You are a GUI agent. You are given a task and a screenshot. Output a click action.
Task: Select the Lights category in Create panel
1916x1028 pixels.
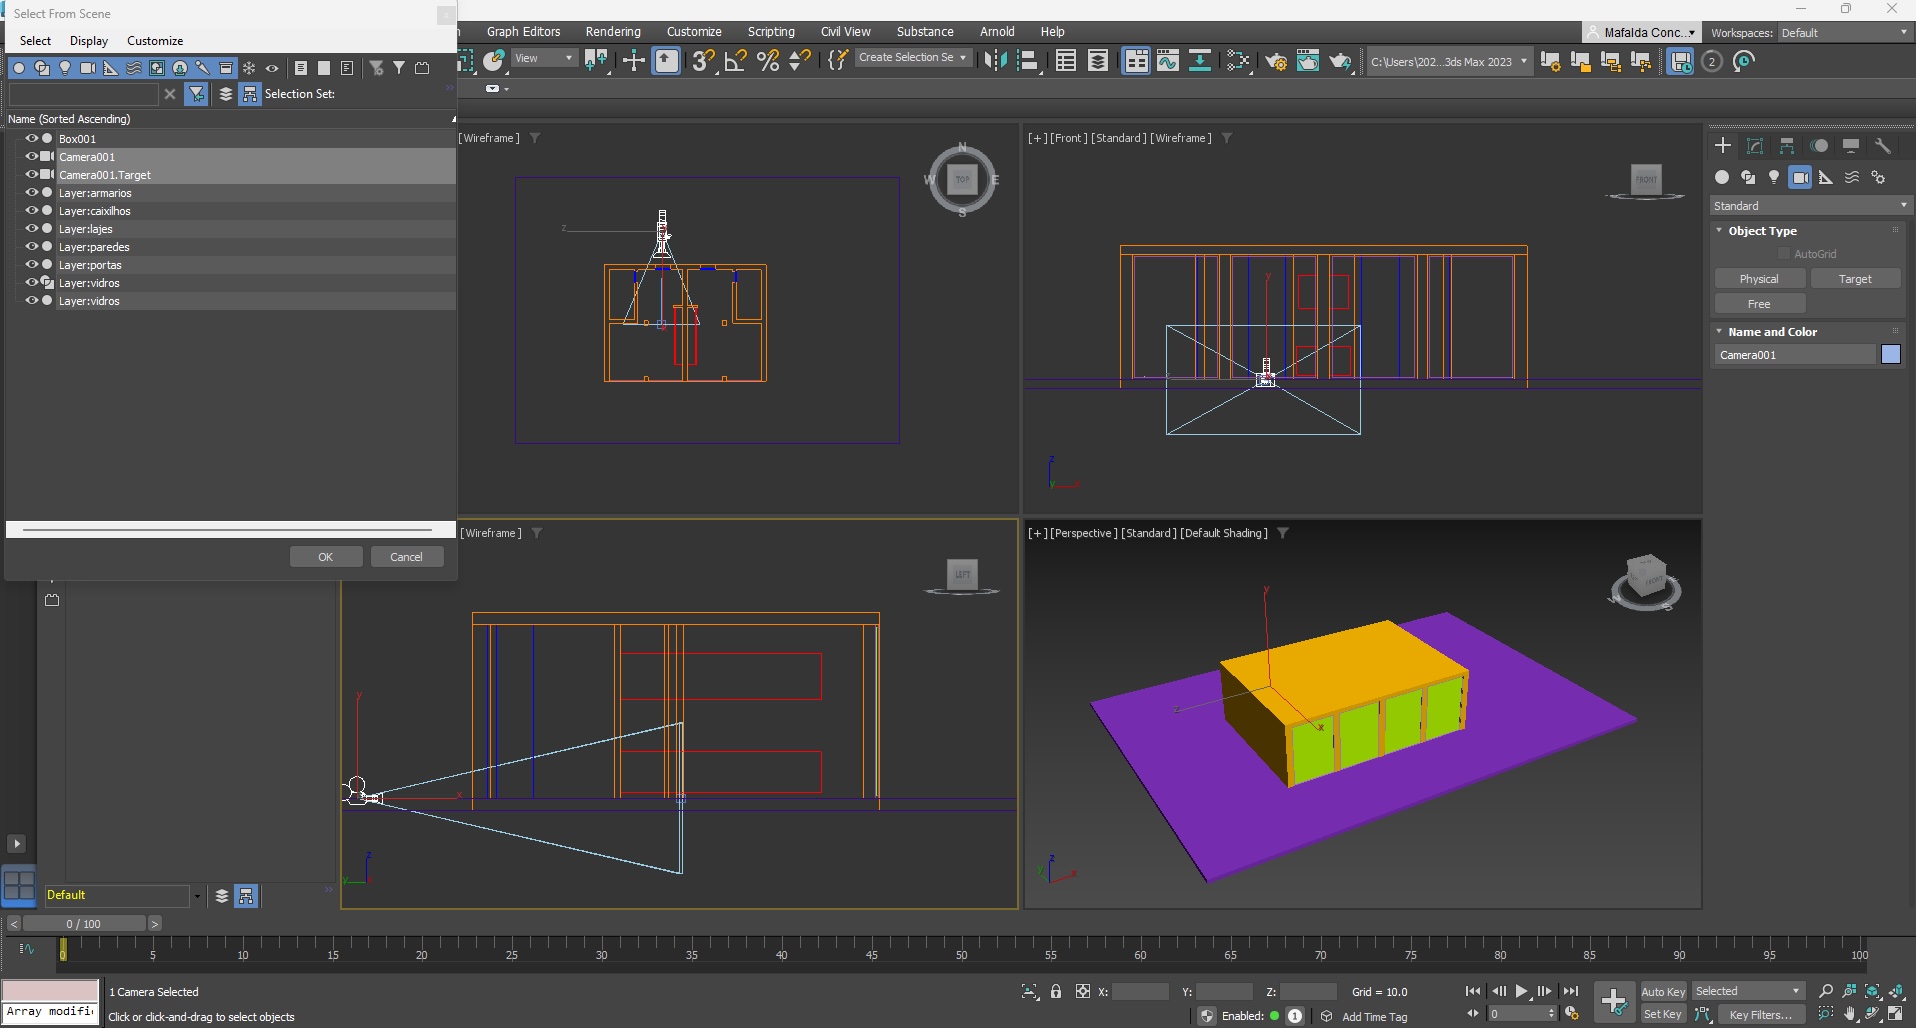[x=1774, y=177]
